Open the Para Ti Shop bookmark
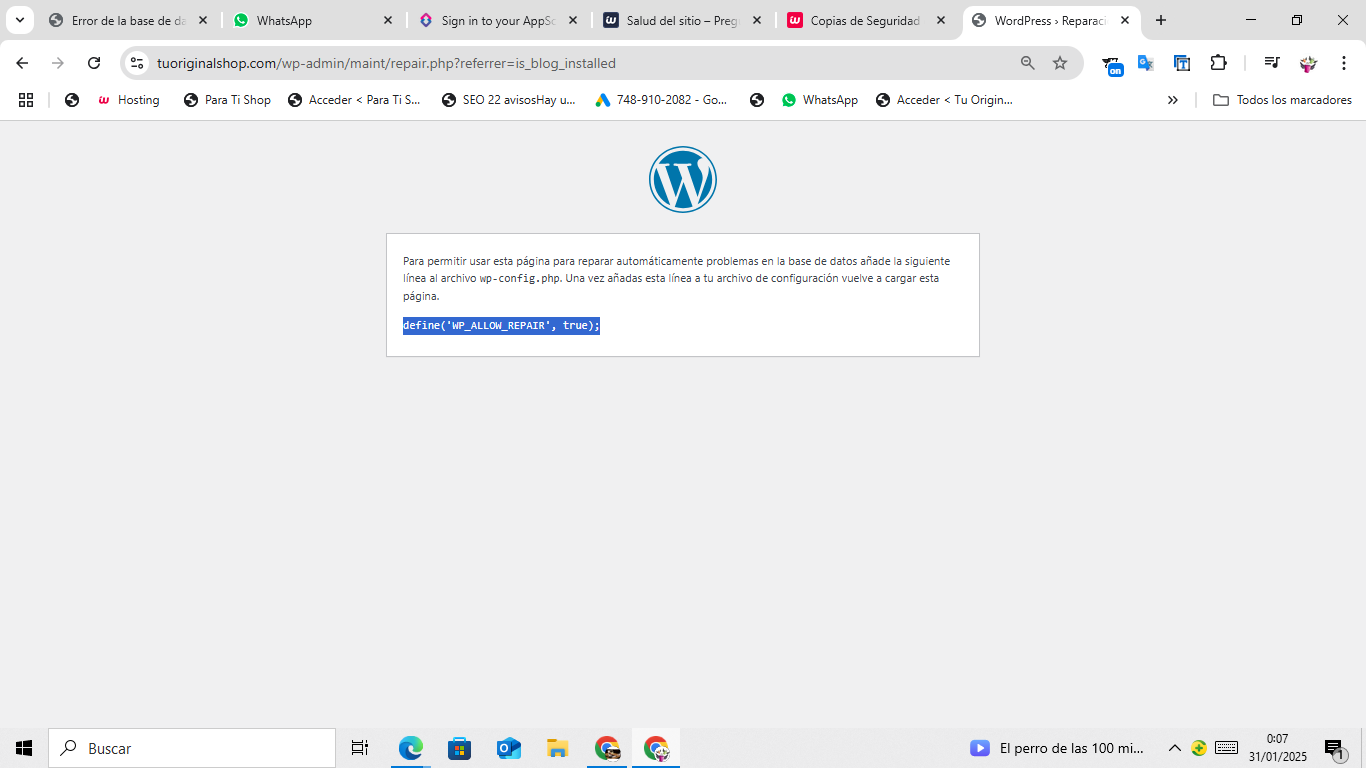Screen dimensions: 1366x768 (x=227, y=100)
